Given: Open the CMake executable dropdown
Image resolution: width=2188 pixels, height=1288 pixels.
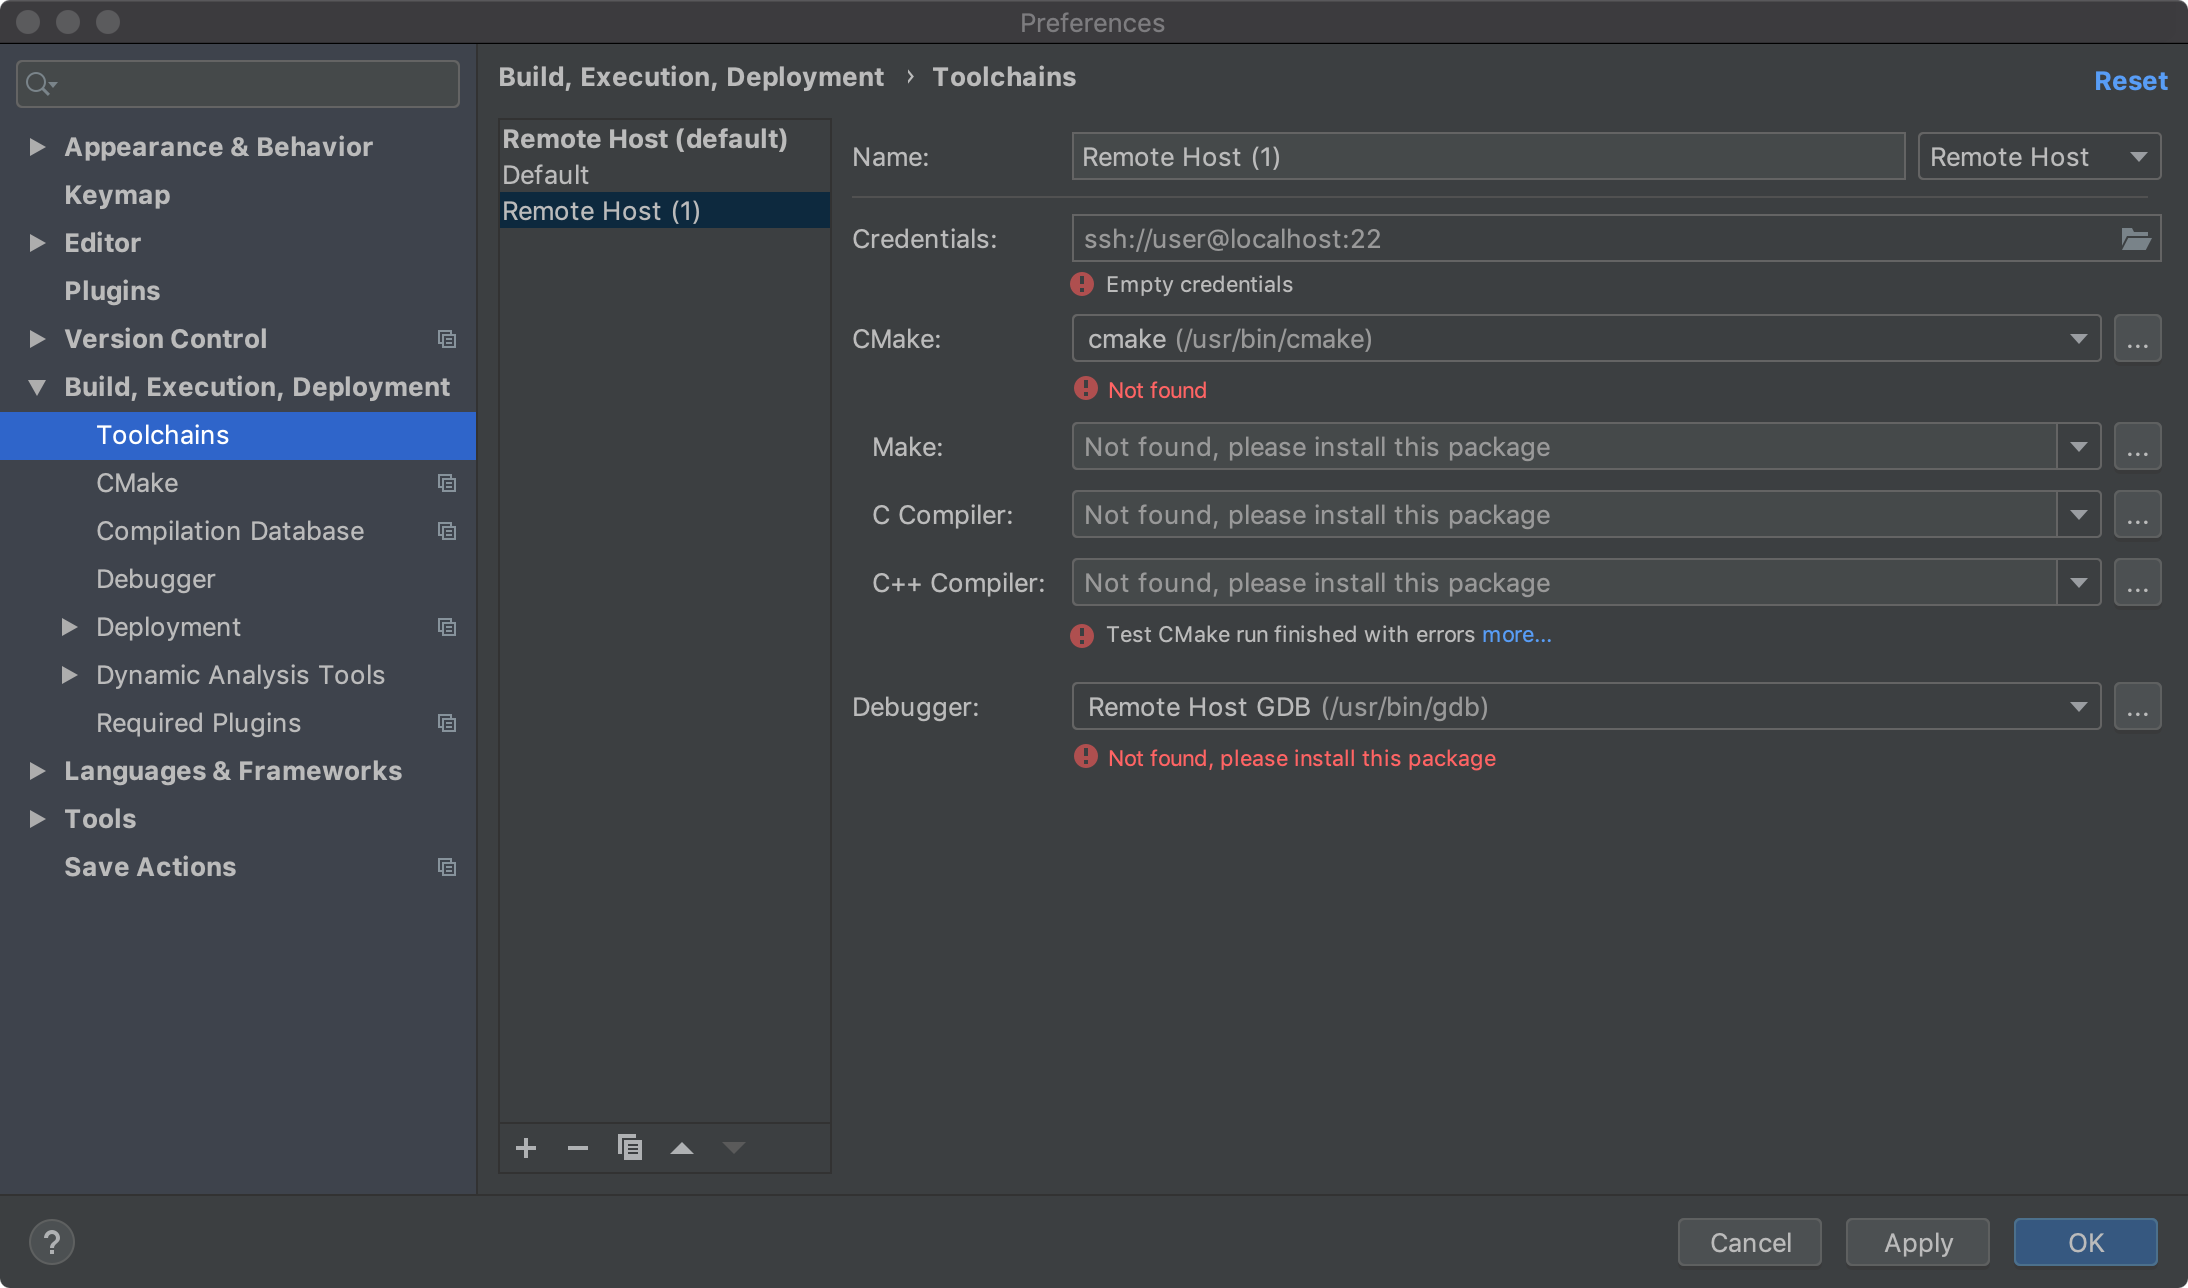Looking at the screenshot, I should pyautogui.click(x=2078, y=339).
